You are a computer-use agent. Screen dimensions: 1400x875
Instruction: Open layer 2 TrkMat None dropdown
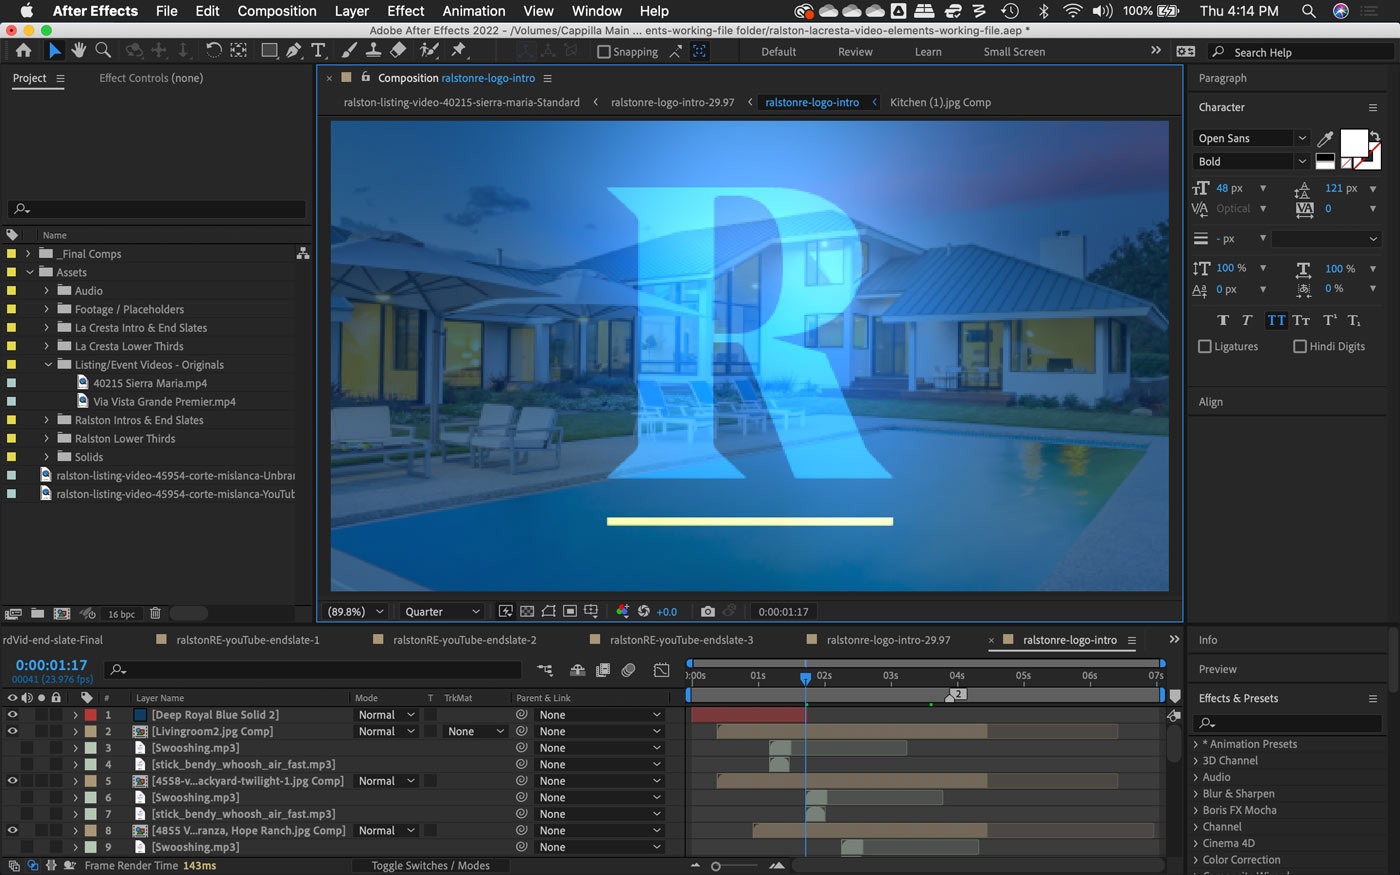[475, 731]
